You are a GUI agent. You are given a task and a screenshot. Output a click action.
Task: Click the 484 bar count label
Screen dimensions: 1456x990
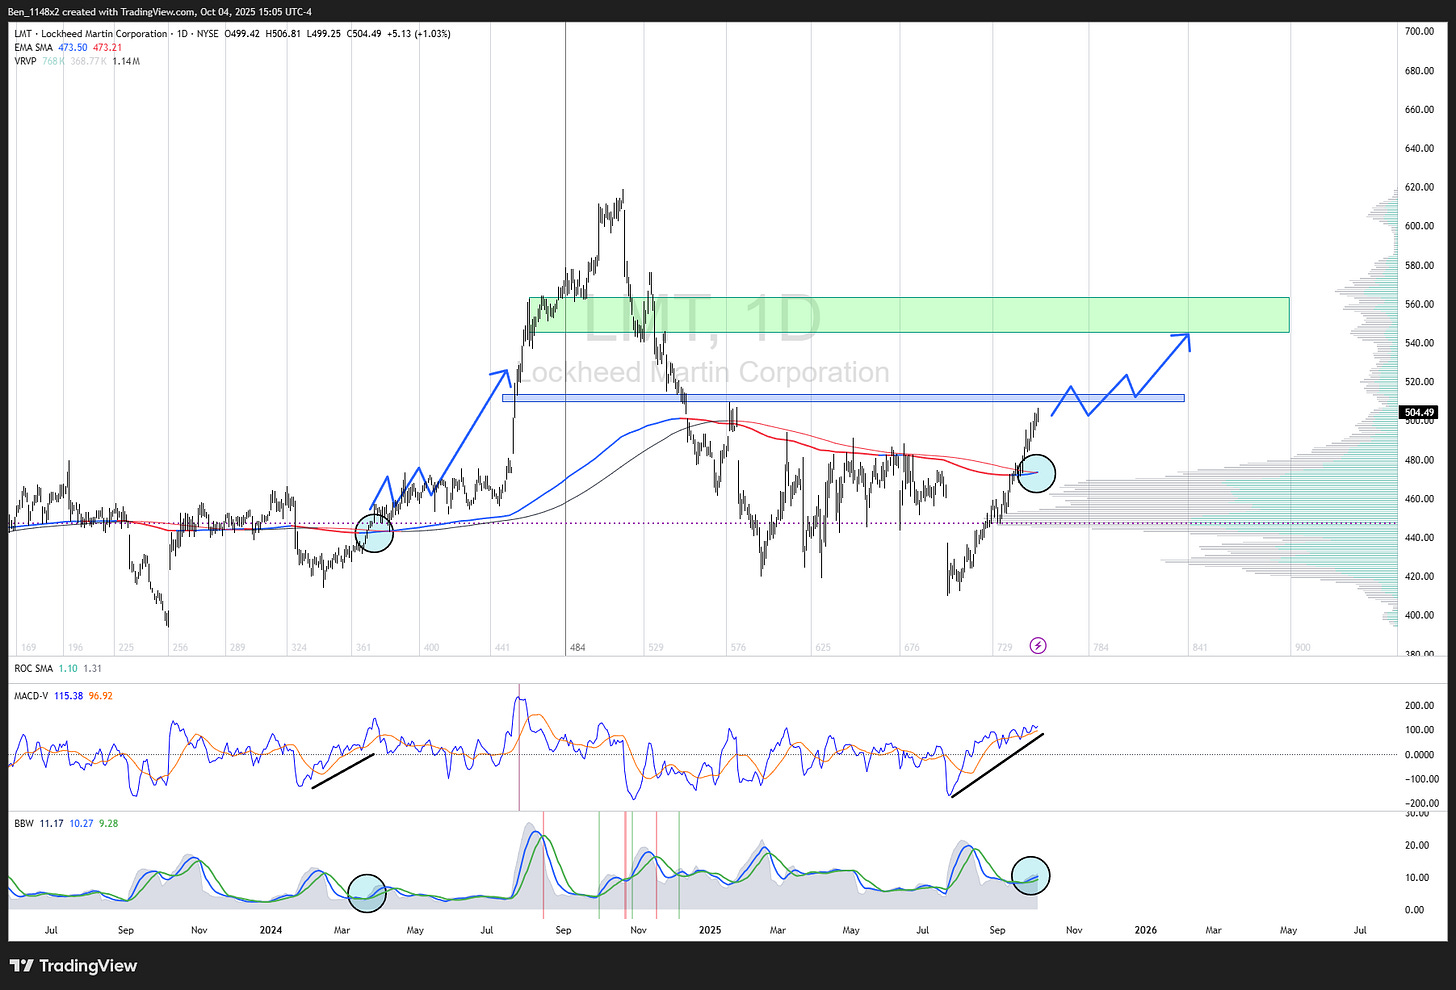(x=578, y=648)
